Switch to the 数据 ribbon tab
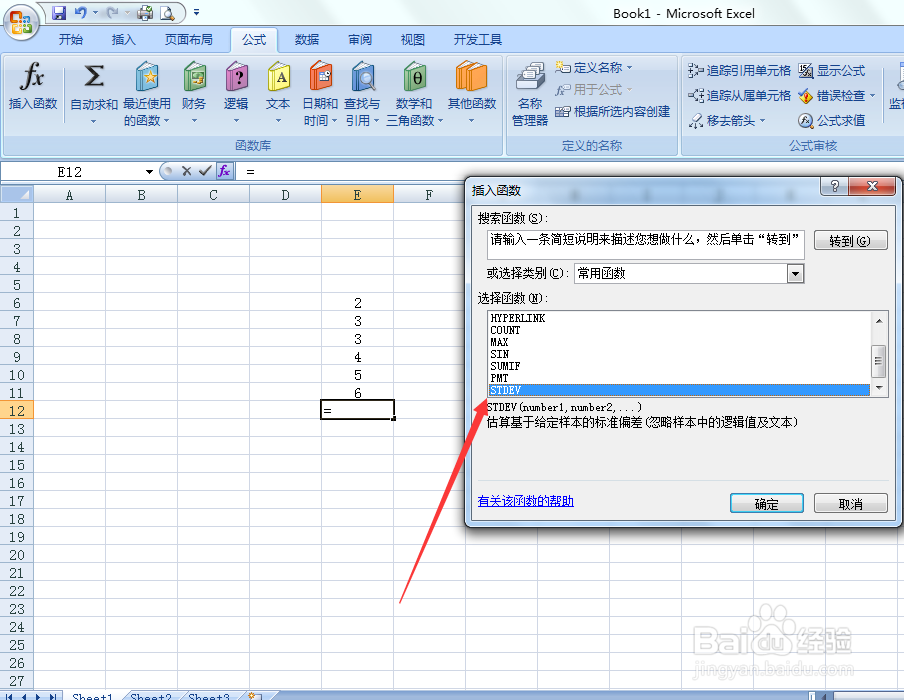 coord(306,40)
